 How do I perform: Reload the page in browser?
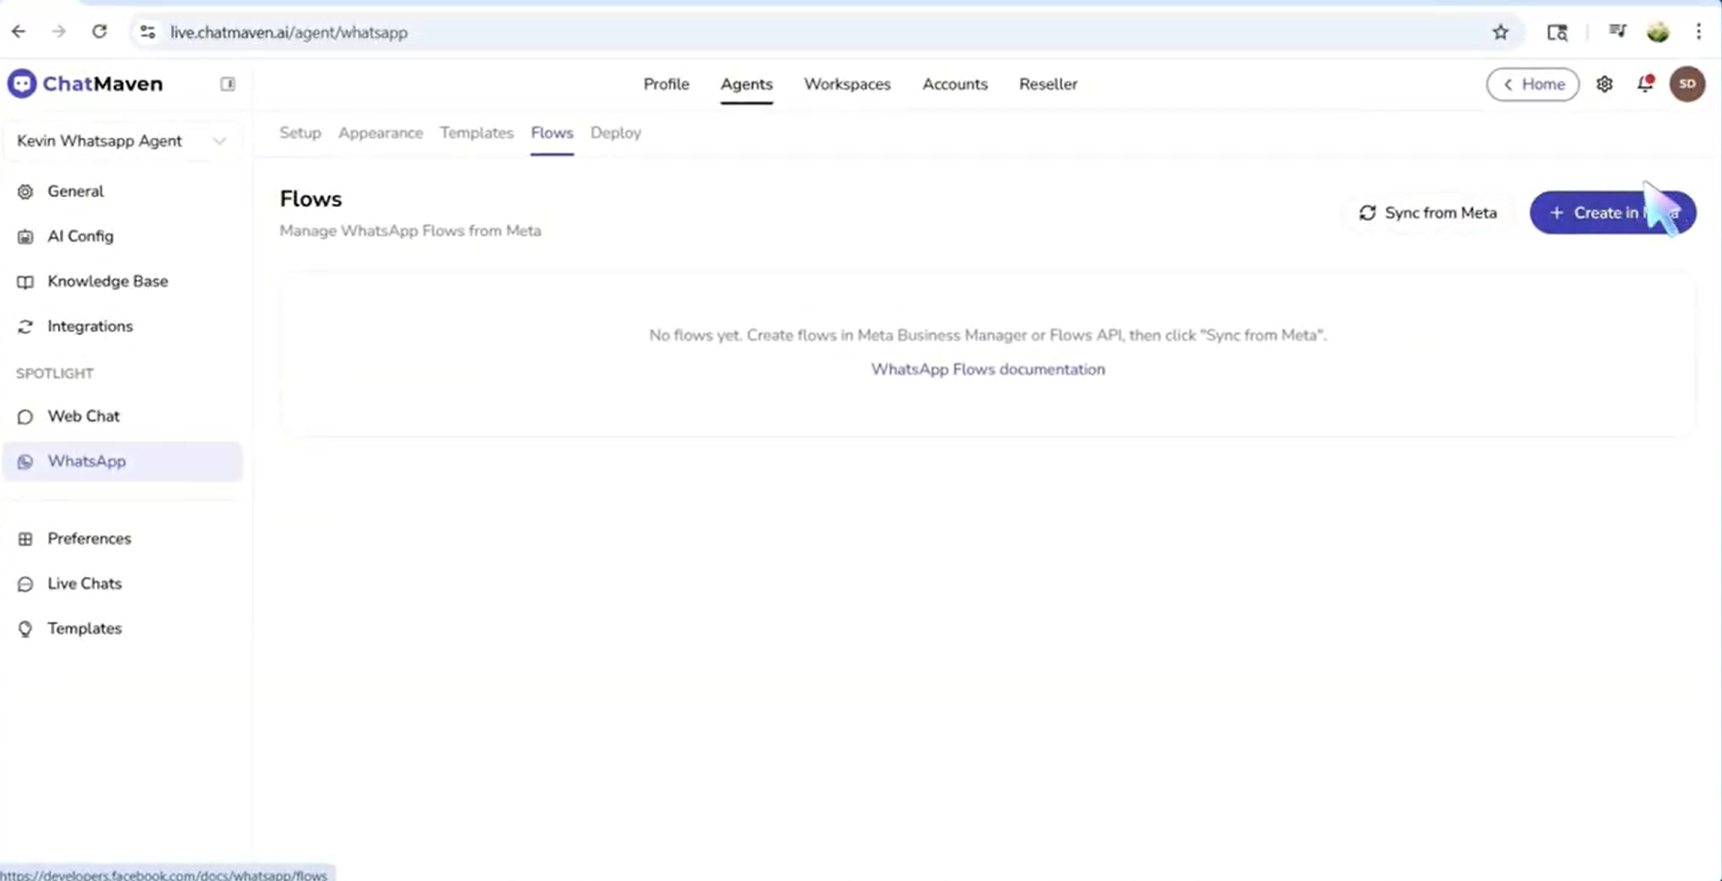pyautogui.click(x=99, y=32)
